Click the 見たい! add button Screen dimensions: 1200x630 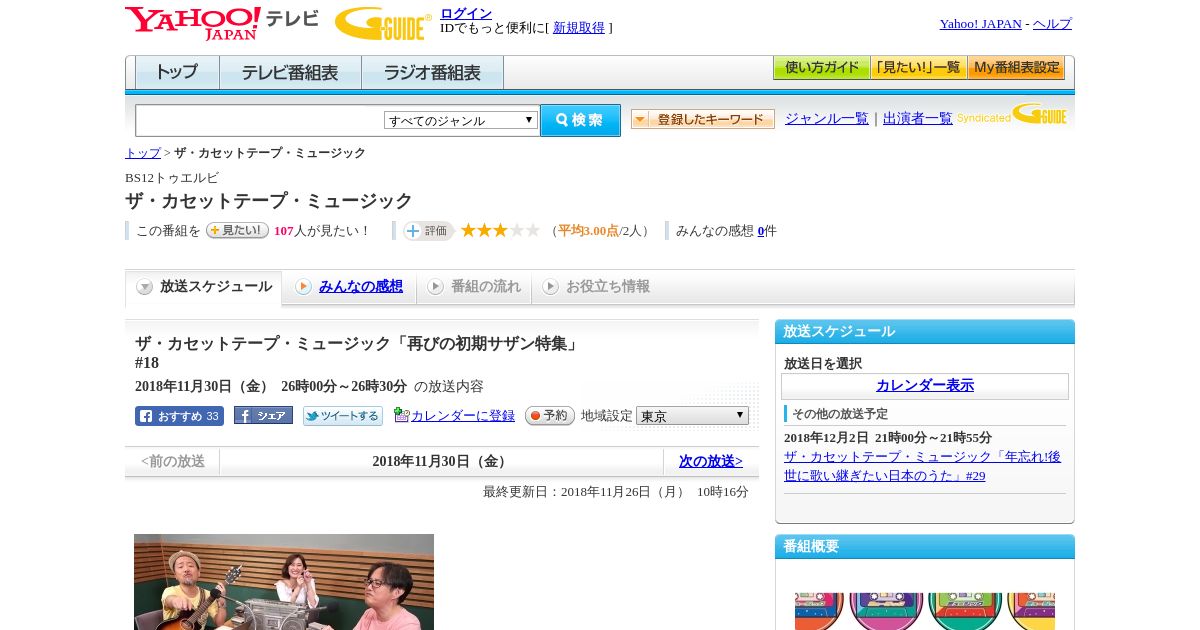[237, 230]
